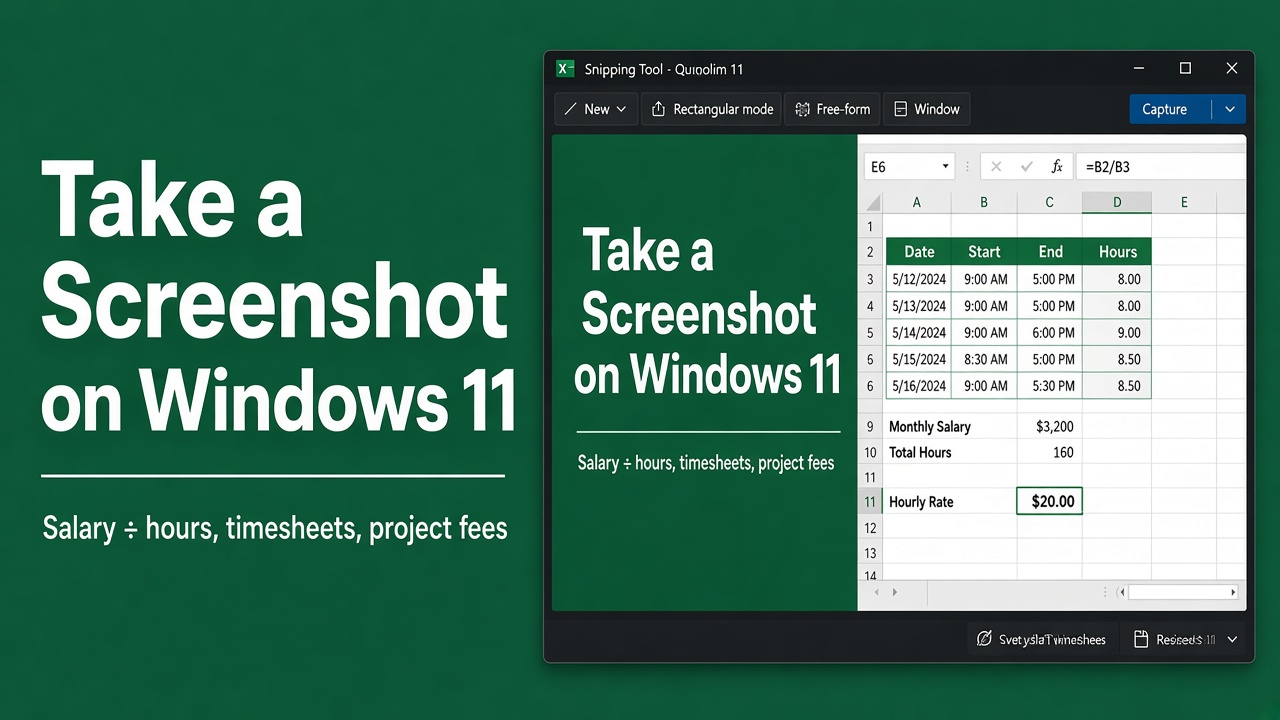Choose the Free-form snip mode
The width and height of the screenshot is (1280, 720).
pos(833,109)
